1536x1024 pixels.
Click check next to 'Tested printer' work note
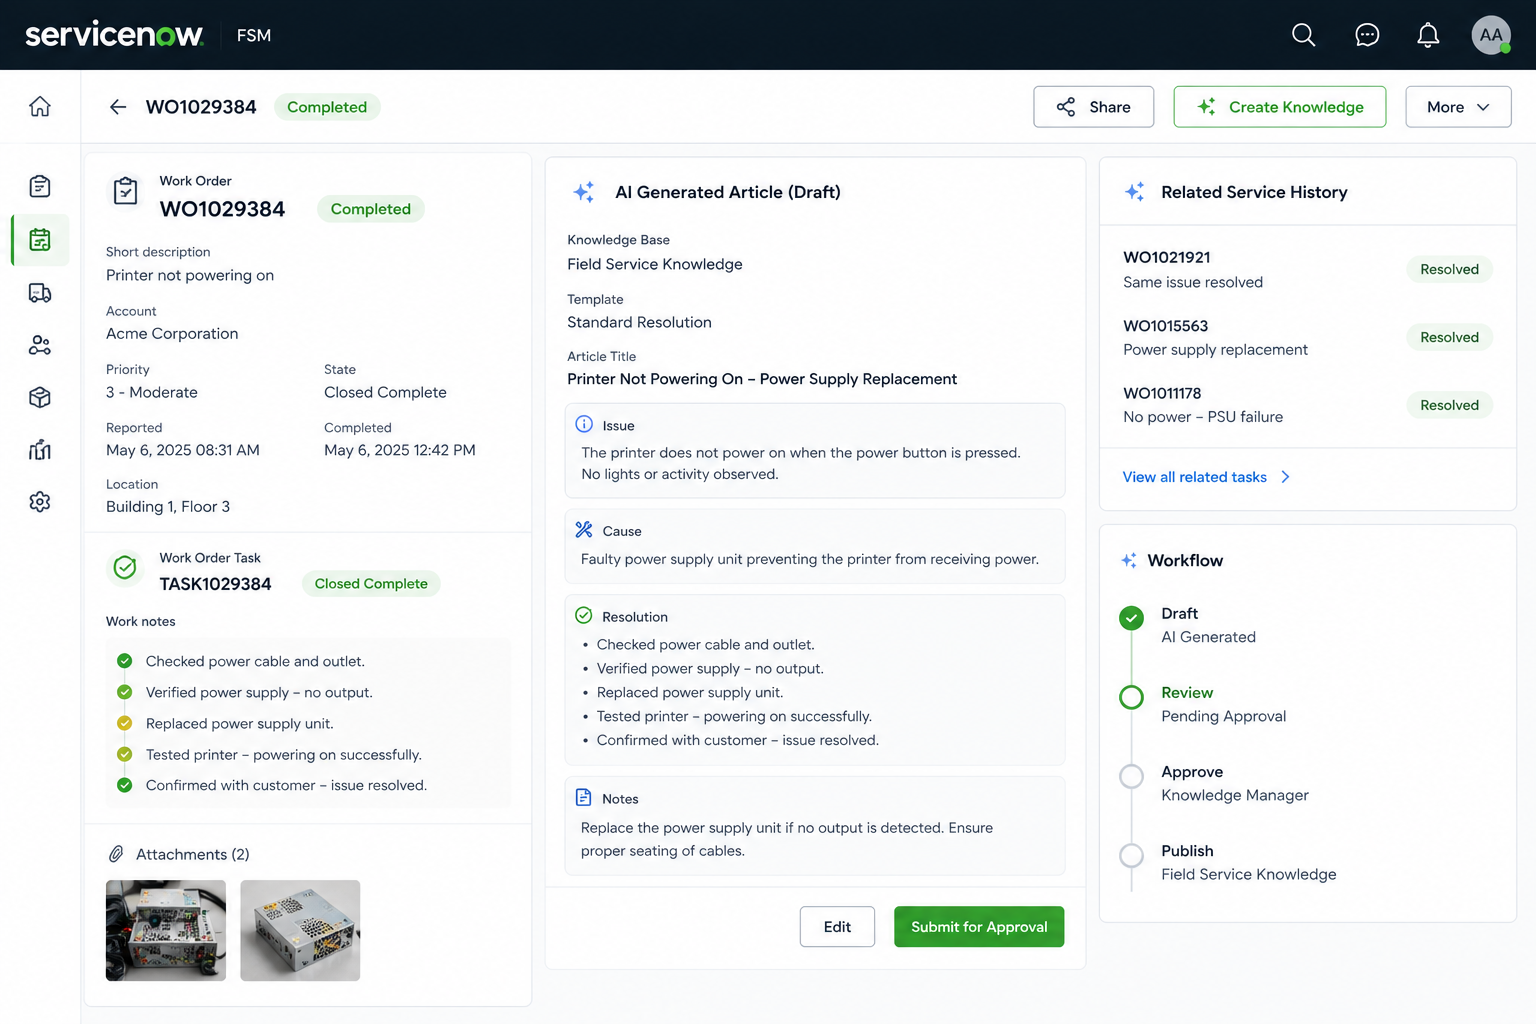coord(125,754)
